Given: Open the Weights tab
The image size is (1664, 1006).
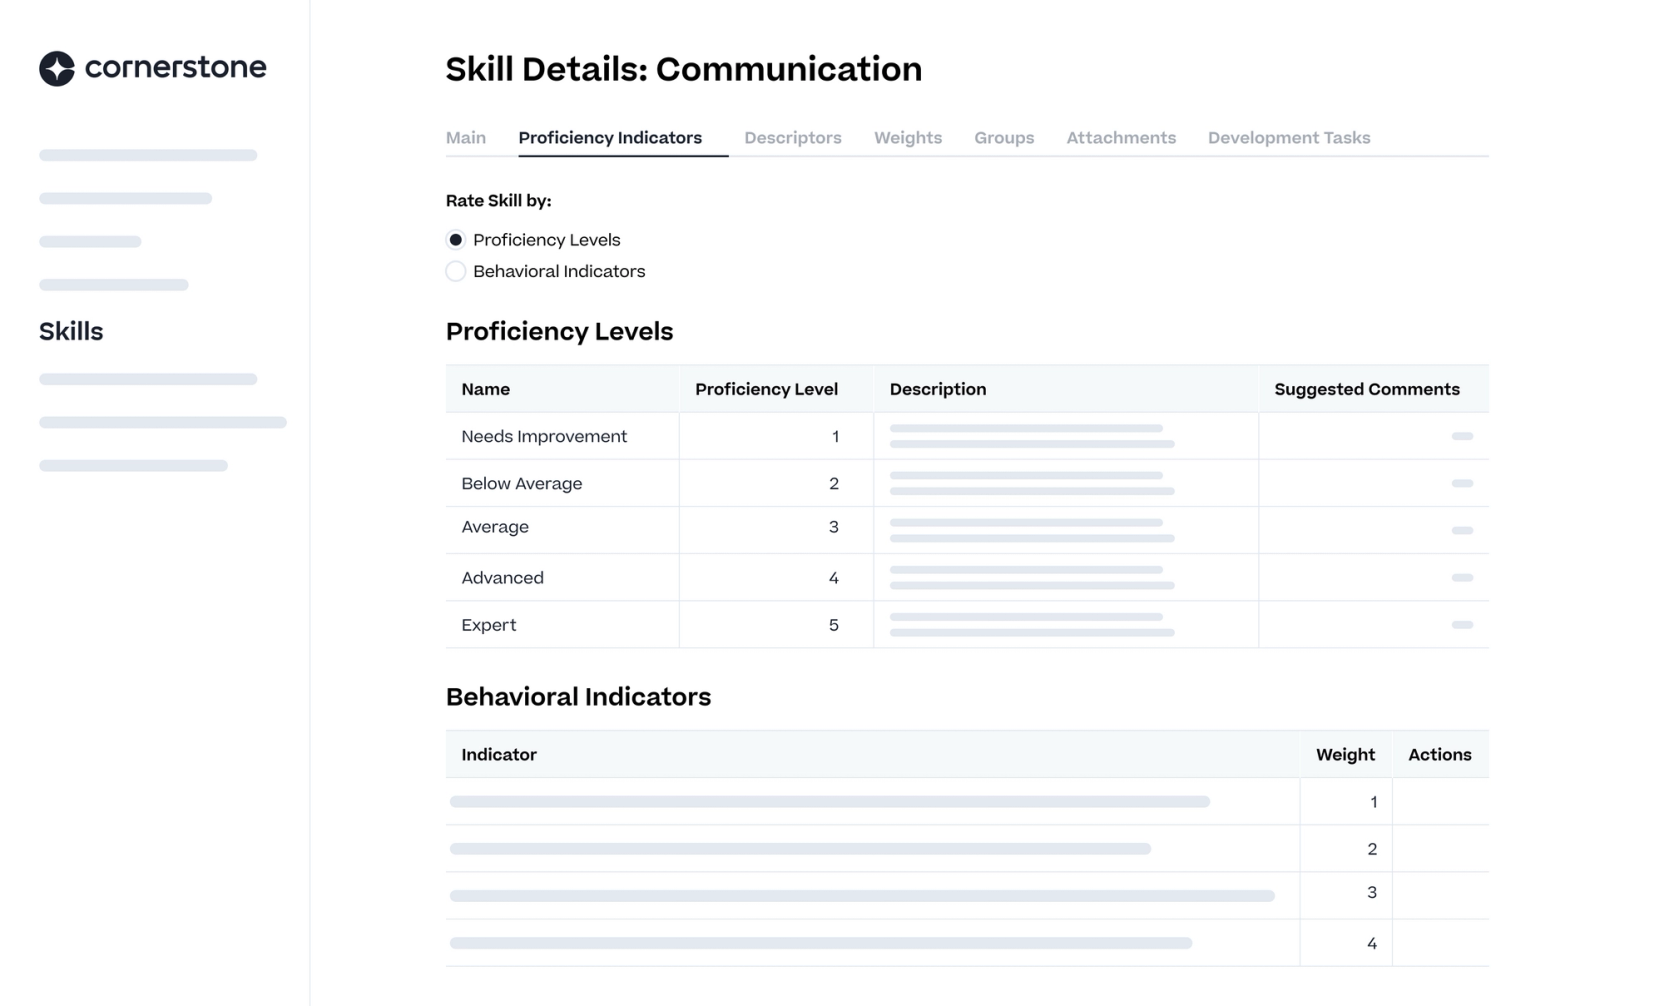Looking at the screenshot, I should [x=907, y=138].
